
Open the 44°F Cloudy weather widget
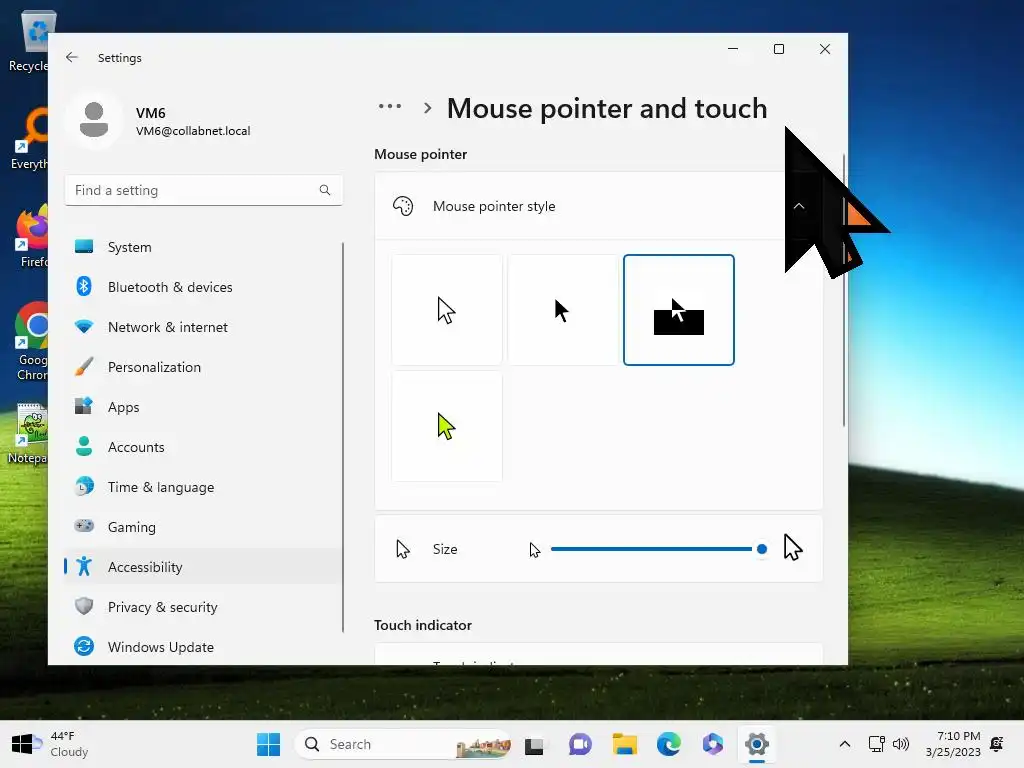coord(50,744)
